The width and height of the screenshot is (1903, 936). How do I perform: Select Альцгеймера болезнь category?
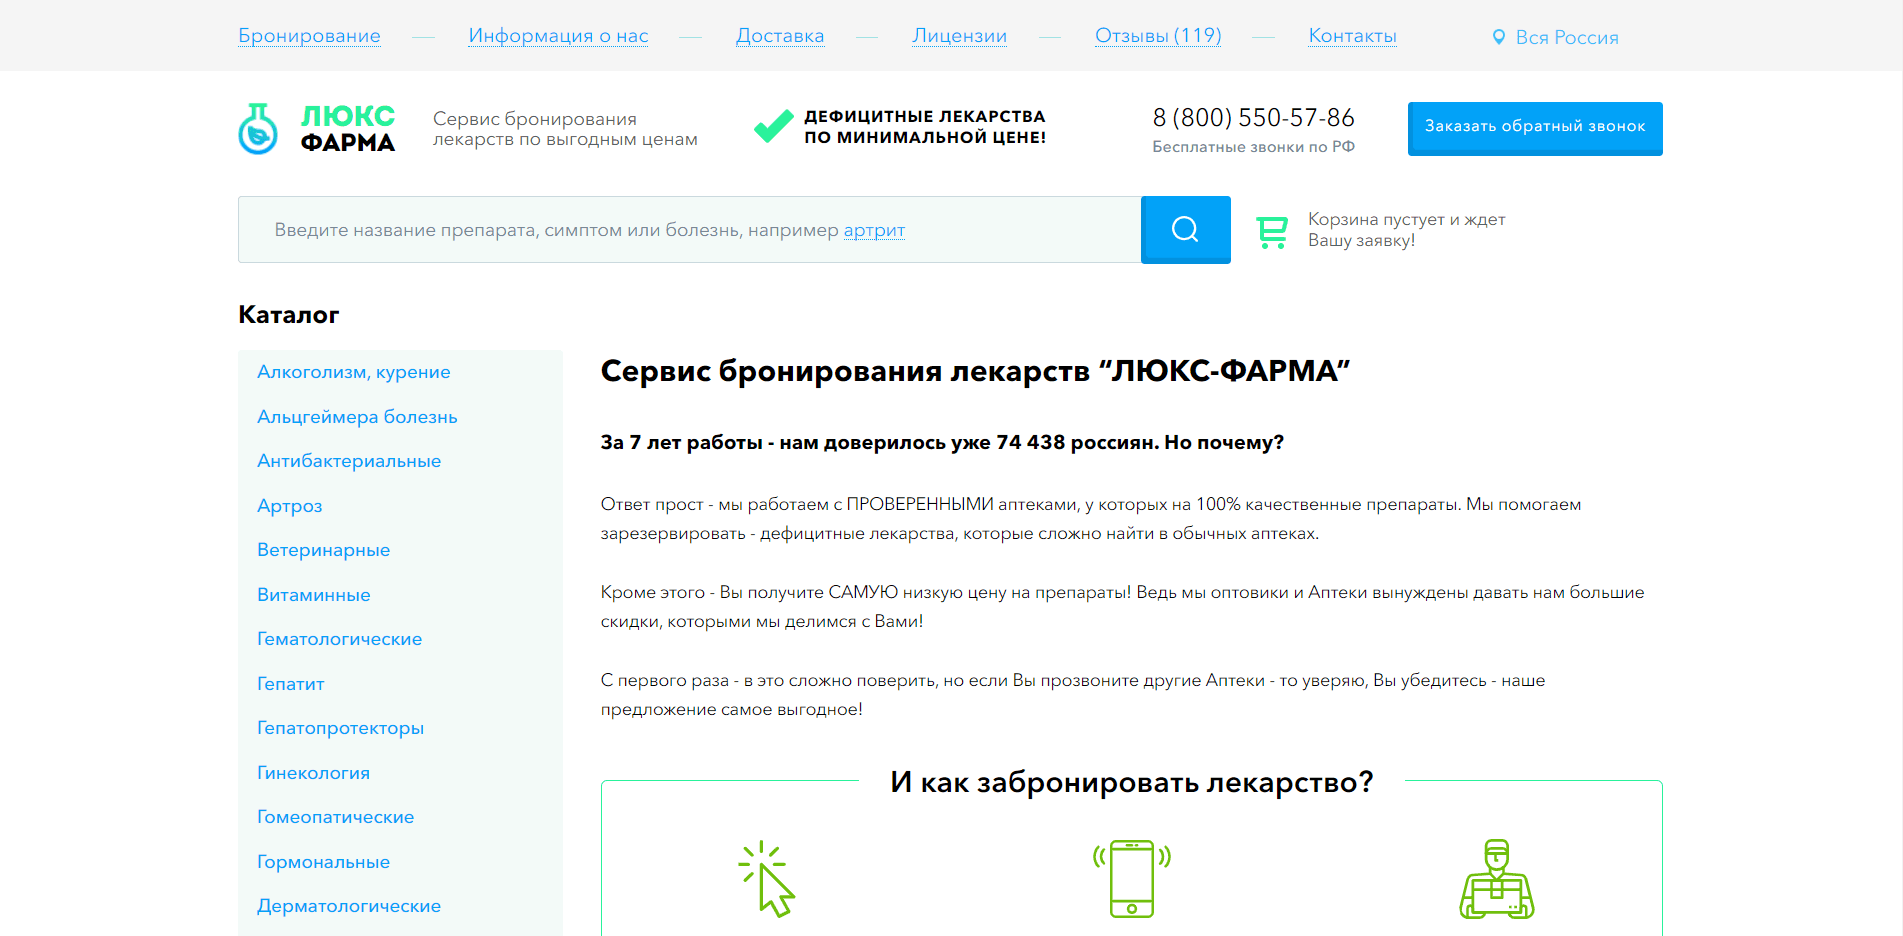357,416
